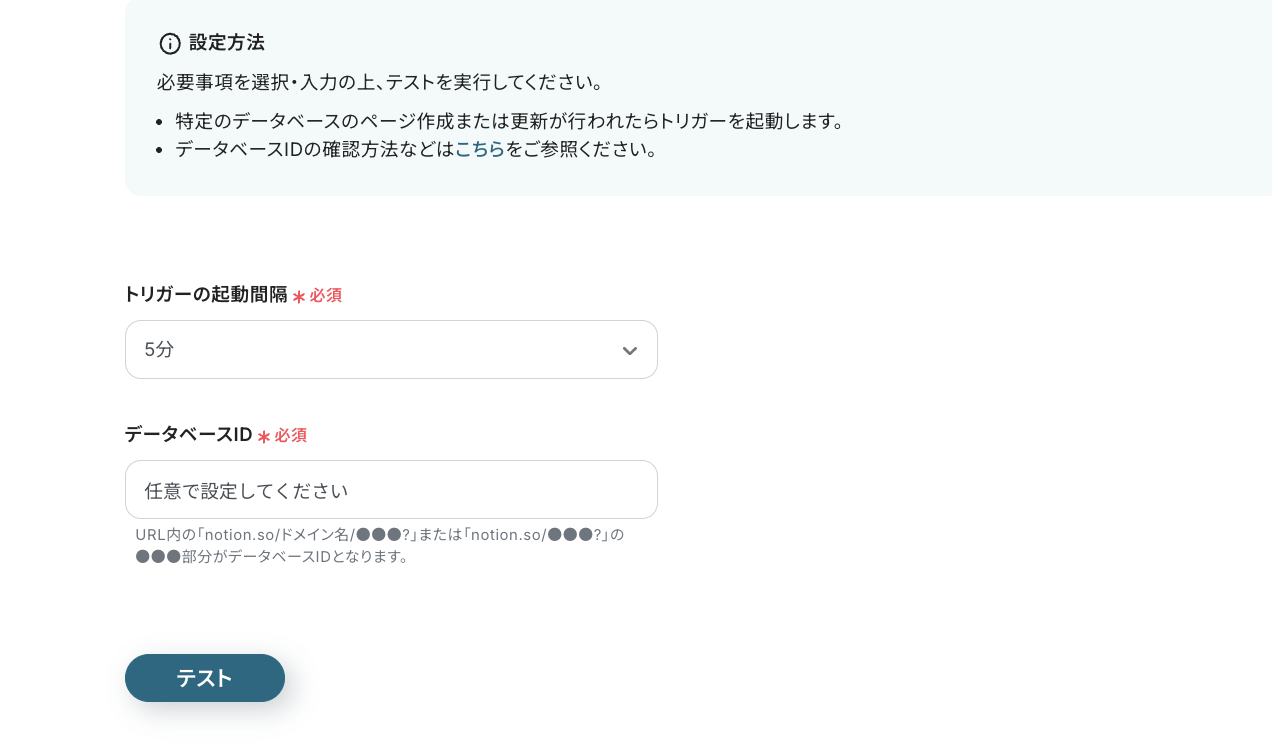
Task: Click the red asterisk next to データベースID
Action: [x=264, y=435]
